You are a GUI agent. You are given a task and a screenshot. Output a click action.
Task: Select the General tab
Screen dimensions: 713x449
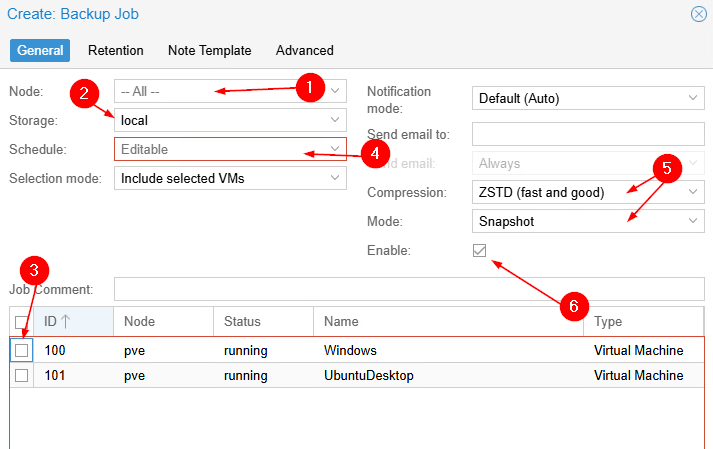click(x=40, y=50)
